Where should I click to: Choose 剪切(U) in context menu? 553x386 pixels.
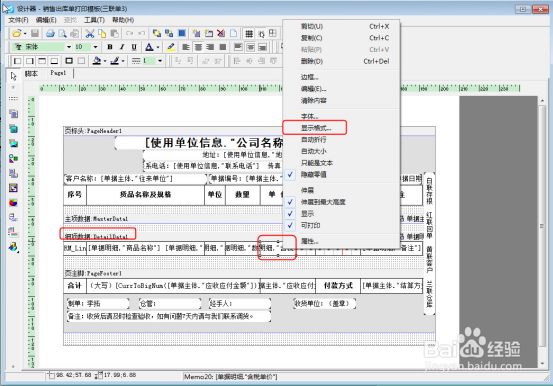(341, 26)
